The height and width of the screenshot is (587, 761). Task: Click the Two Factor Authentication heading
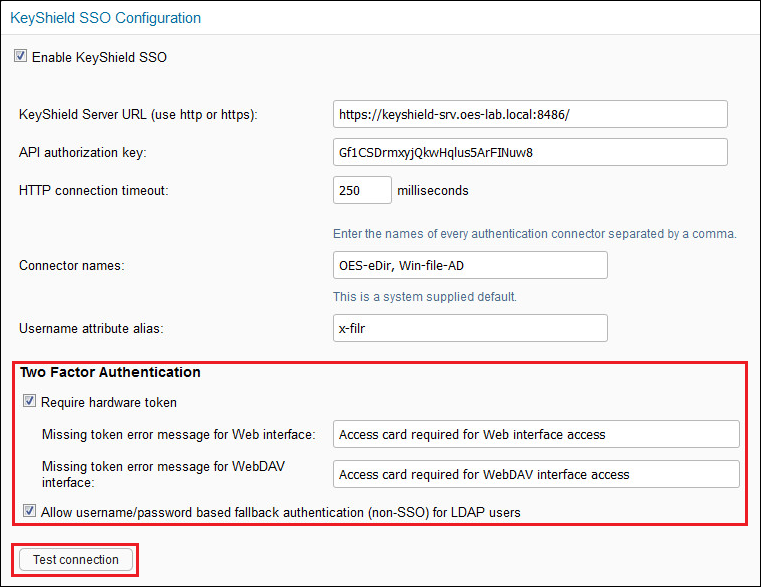tap(110, 373)
